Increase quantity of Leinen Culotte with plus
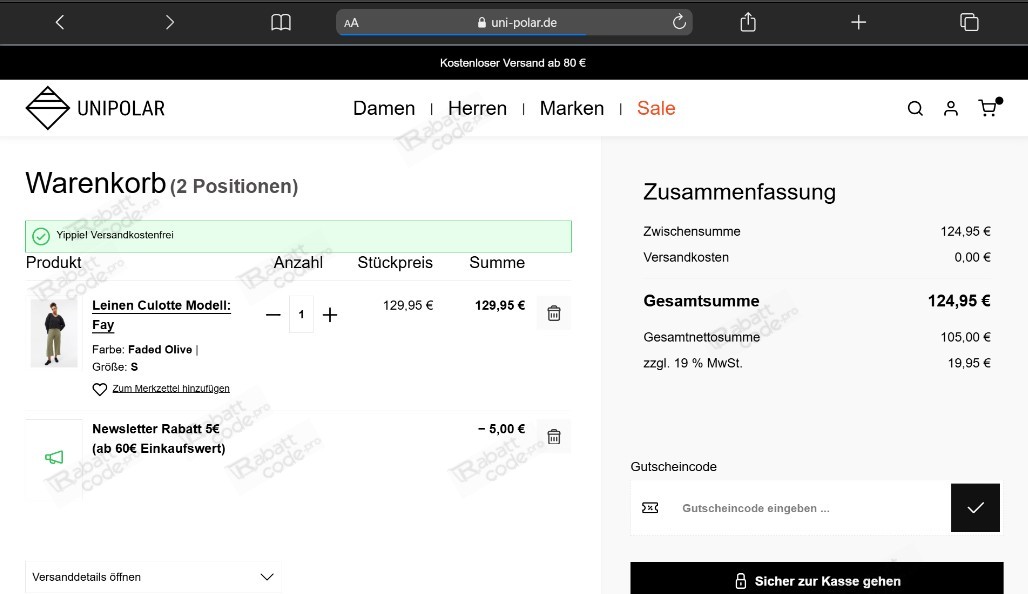This screenshot has height=594, width=1028. click(330, 315)
